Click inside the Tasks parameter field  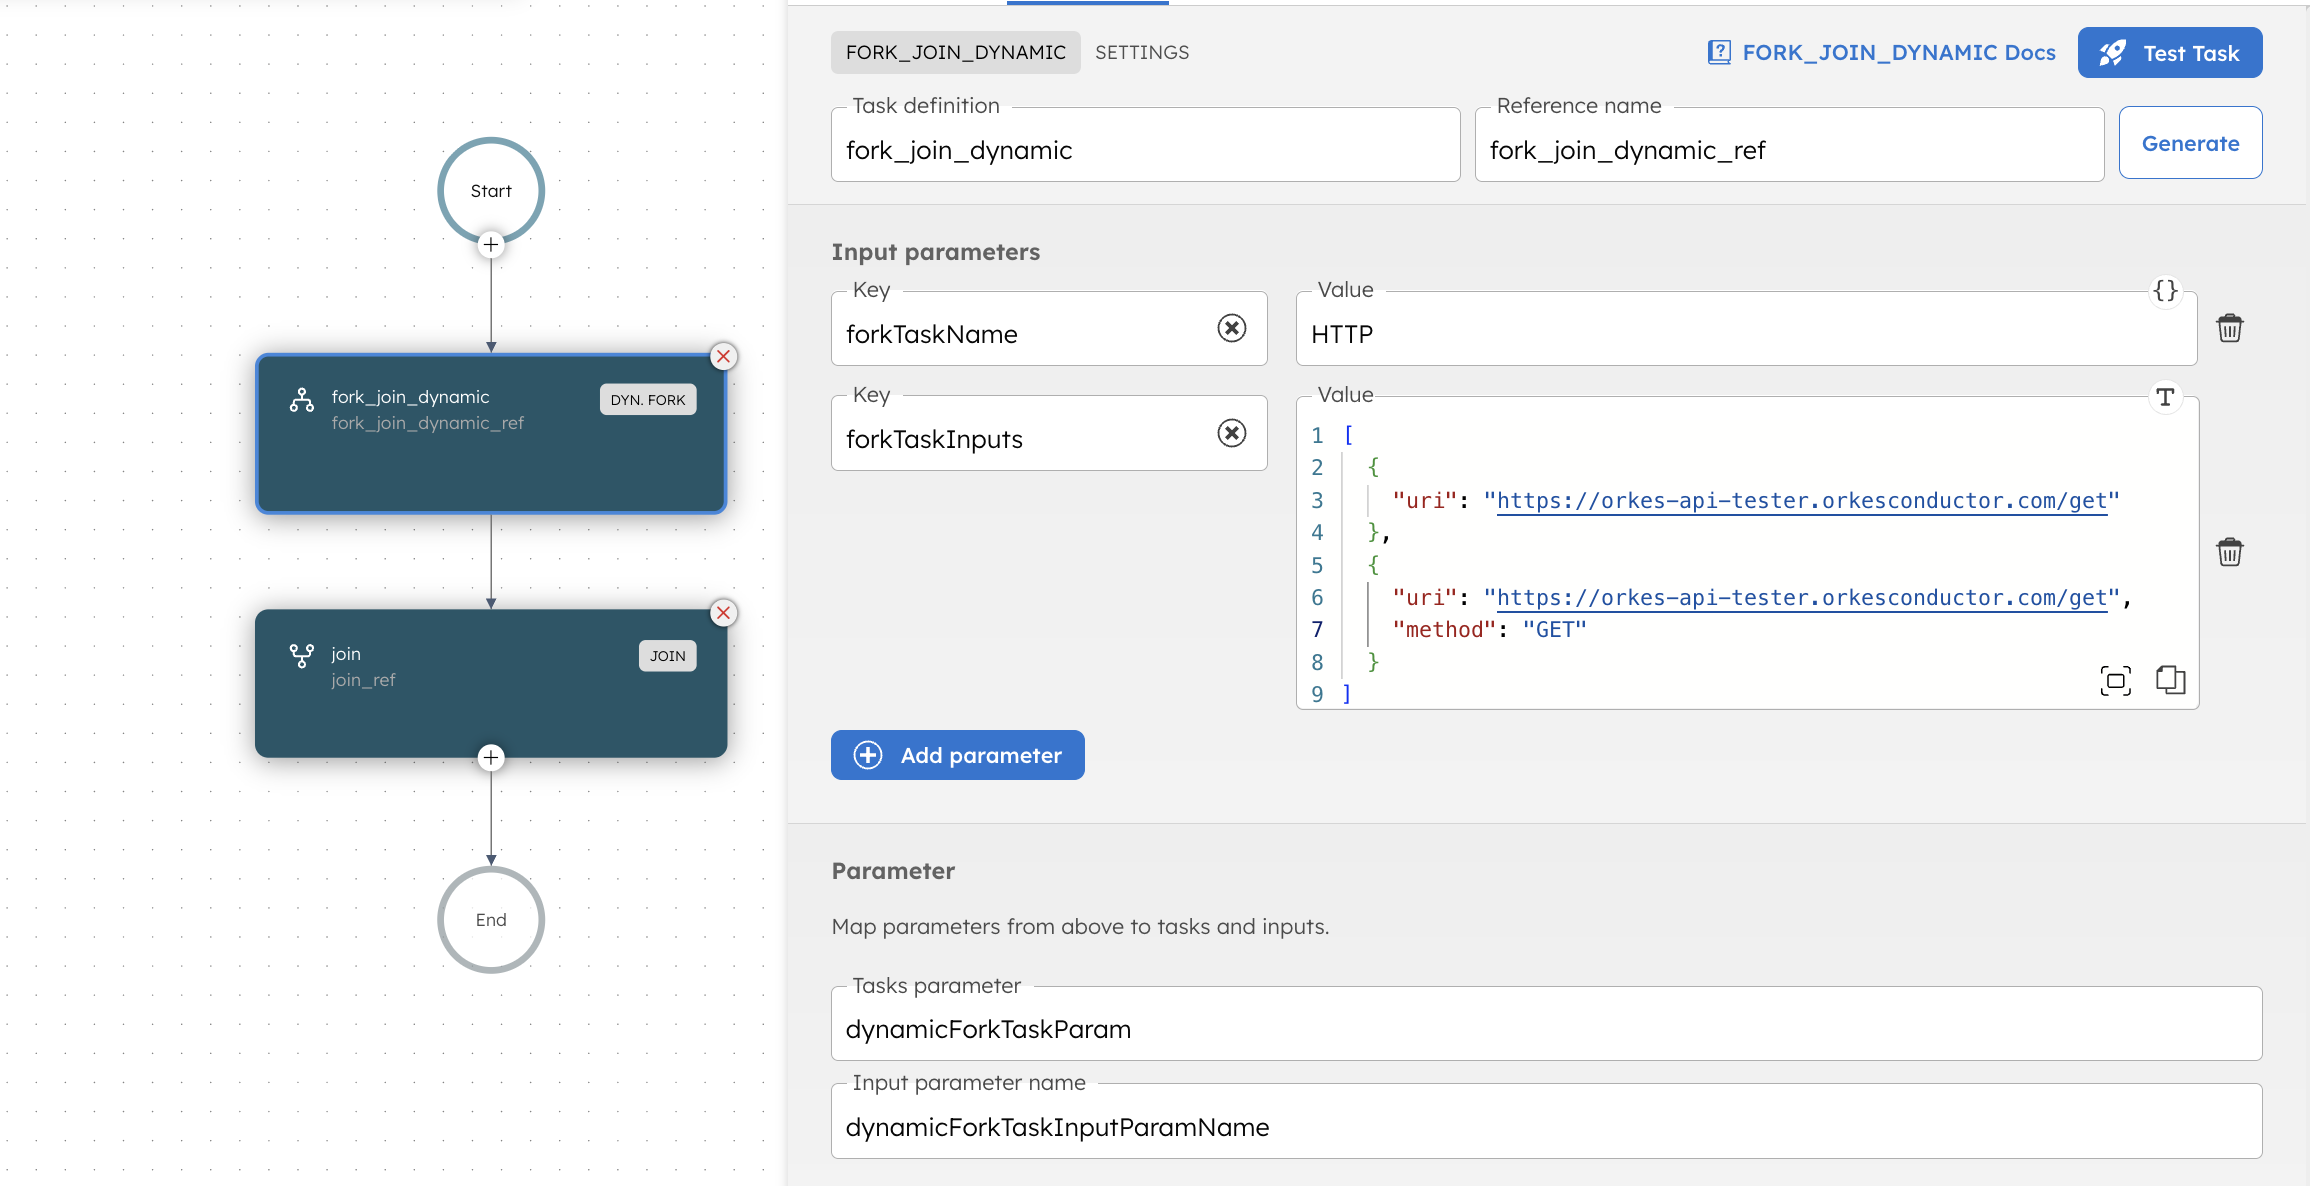1400,1029
